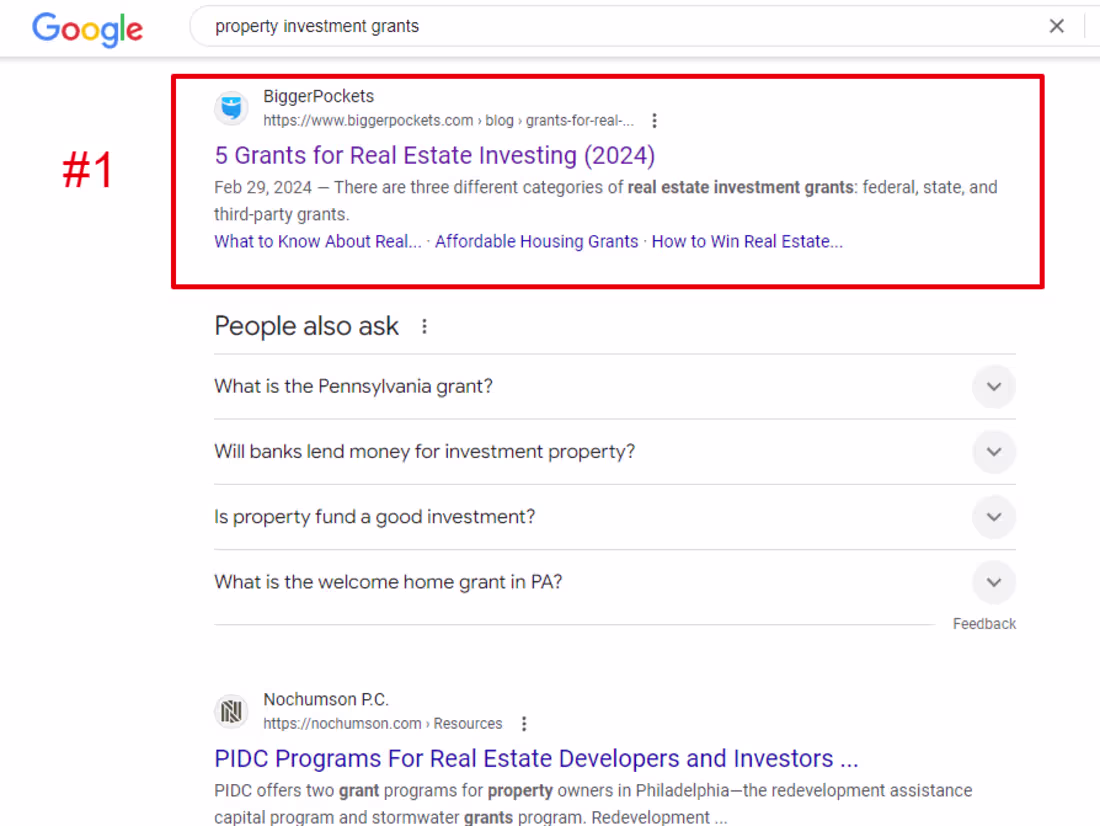Expand the property fund question
The width and height of the screenshot is (1100, 826).
coord(993,517)
